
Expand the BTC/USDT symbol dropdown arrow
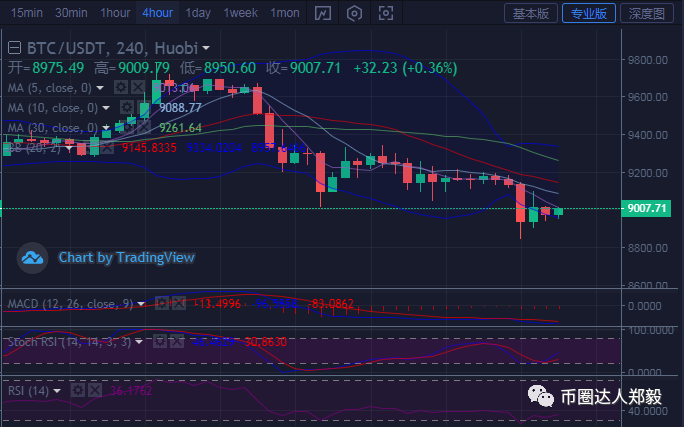[206, 48]
